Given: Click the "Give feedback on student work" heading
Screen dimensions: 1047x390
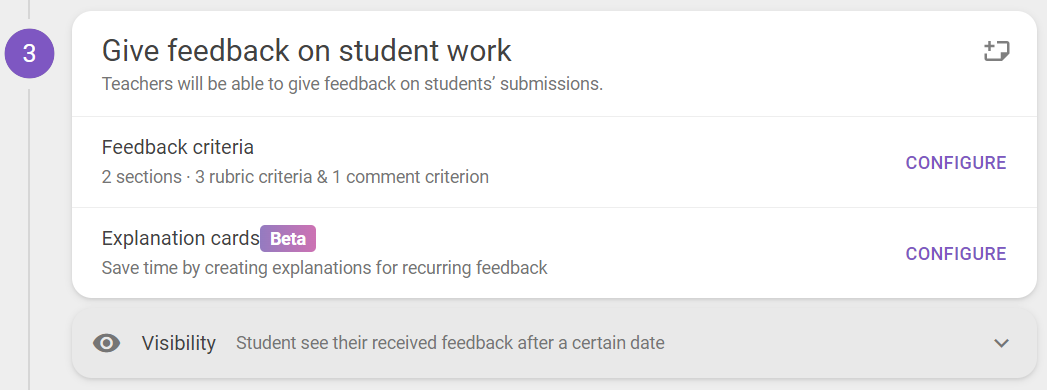Looking at the screenshot, I should click(x=306, y=51).
